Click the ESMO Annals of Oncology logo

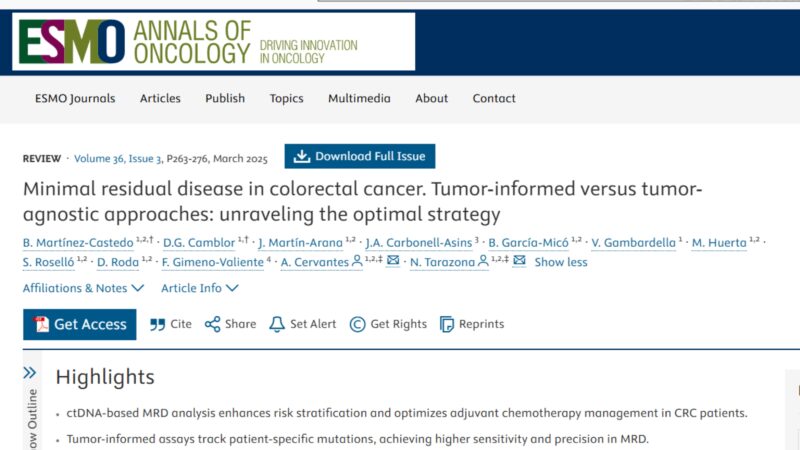[213, 42]
